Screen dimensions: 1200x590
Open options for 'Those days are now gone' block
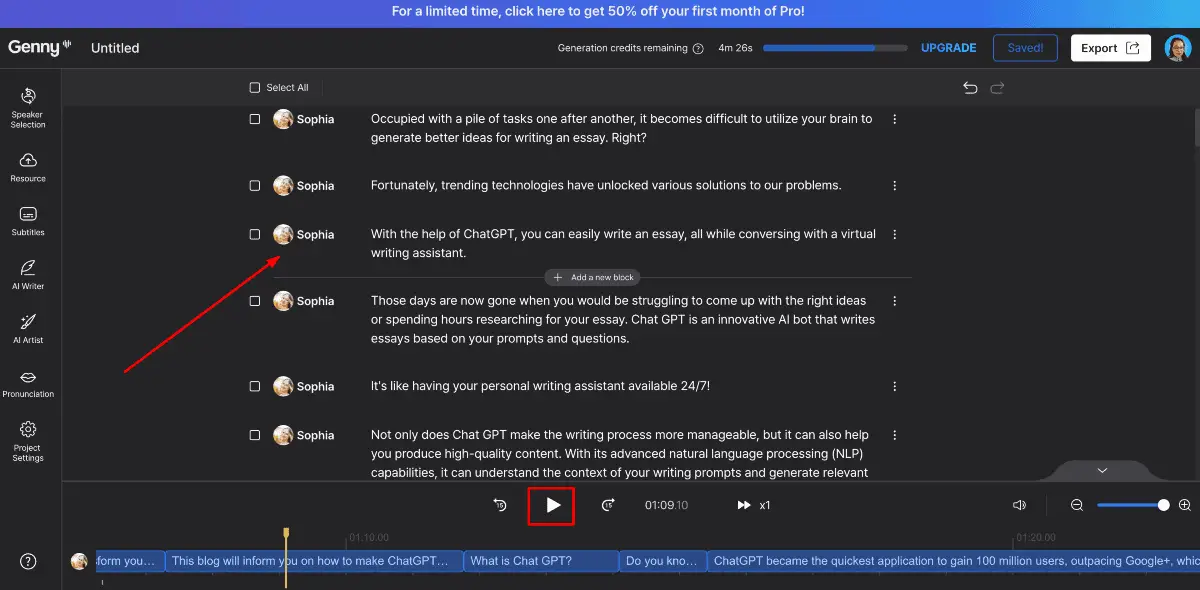pyautogui.click(x=895, y=301)
